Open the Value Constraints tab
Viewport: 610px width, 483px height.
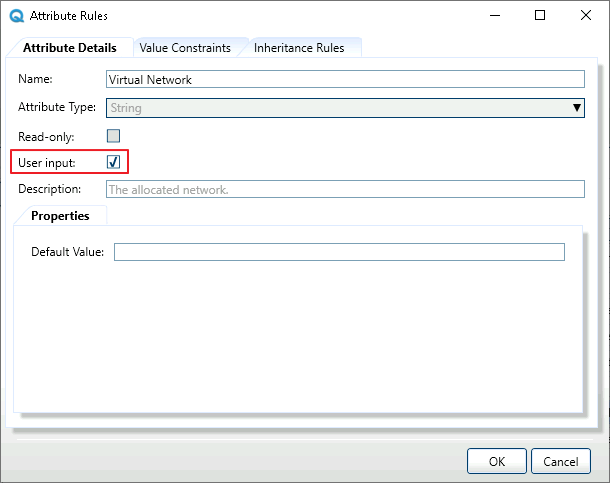click(x=185, y=48)
